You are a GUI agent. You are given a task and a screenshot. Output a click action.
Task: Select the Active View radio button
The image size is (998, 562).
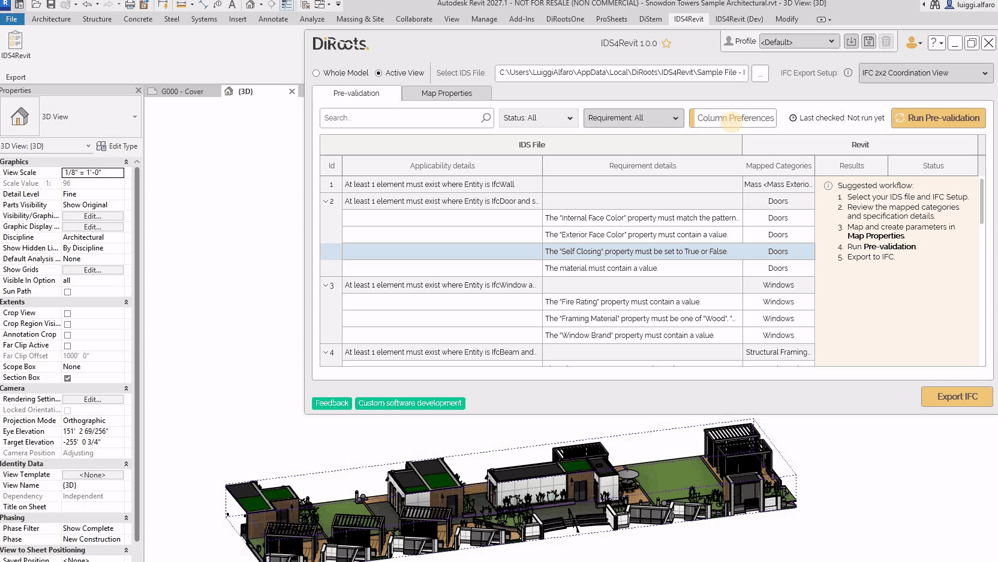coord(379,73)
